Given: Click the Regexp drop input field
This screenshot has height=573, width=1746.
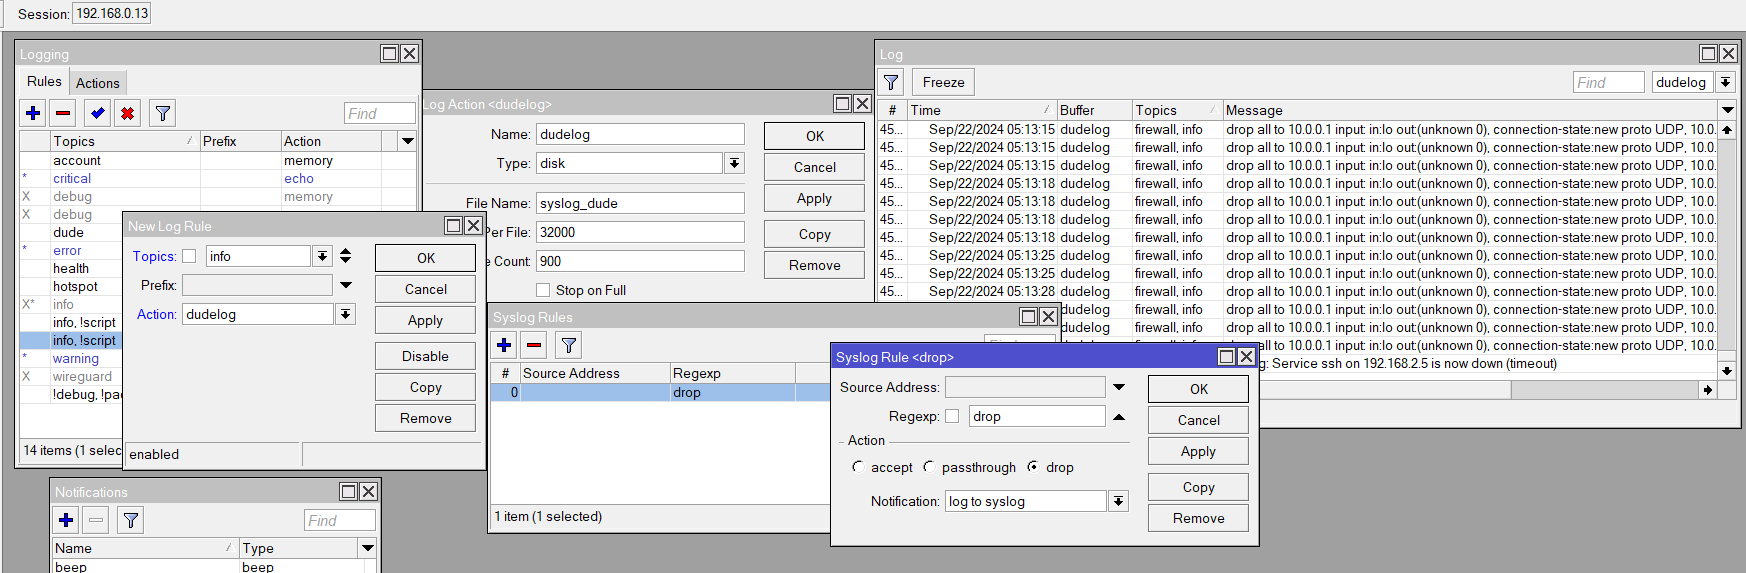Looking at the screenshot, I should pyautogui.click(x=1037, y=416).
